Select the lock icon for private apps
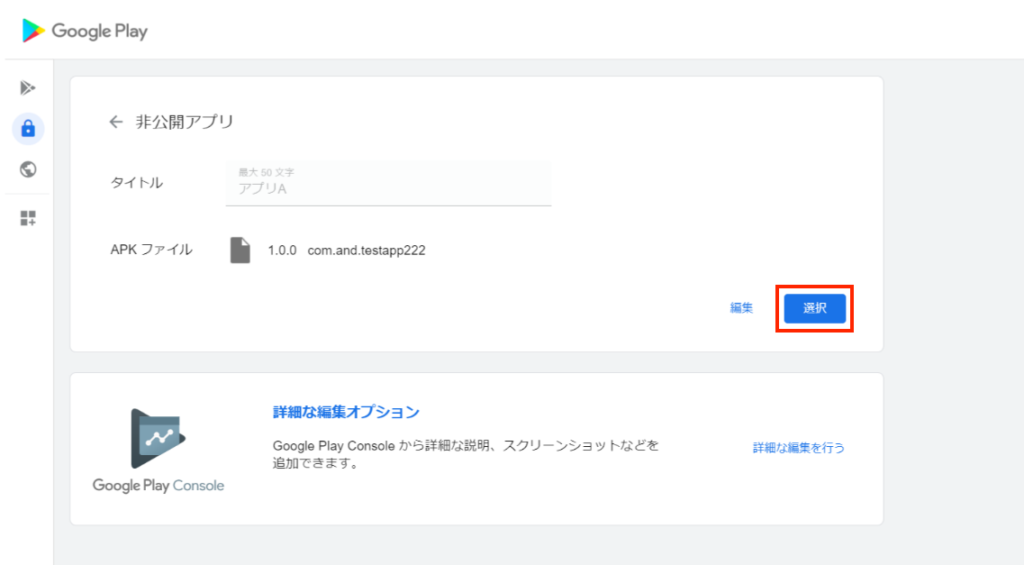The height and width of the screenshot is (565, 1024). (28, 129)
